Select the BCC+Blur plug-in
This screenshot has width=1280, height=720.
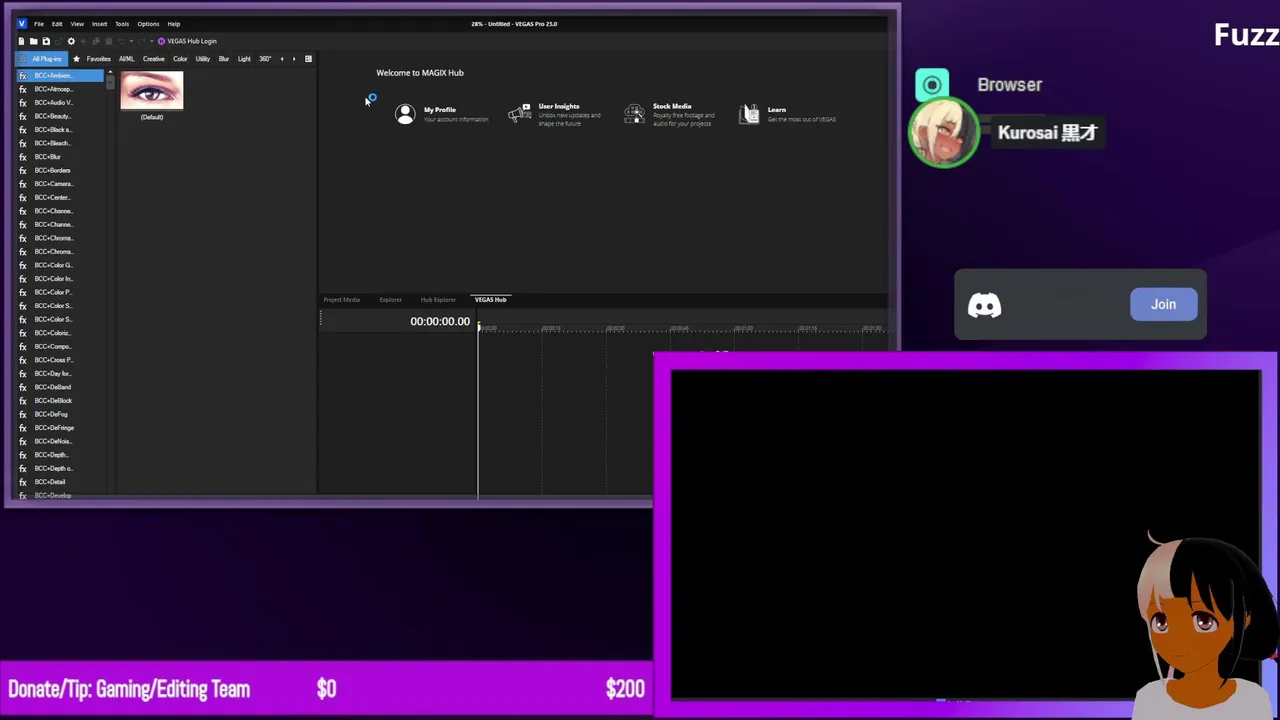pos(60,157)
